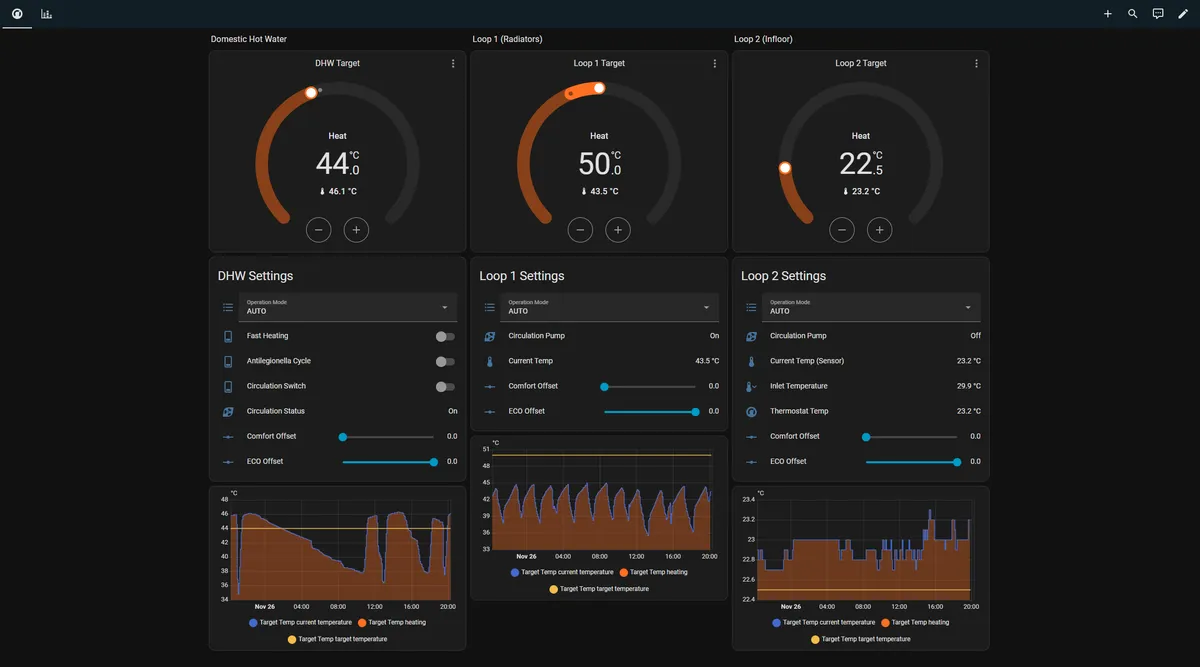Toggle the Antilegionella Cycle switch
Viewport: 1200px width, 667px height.
tap(445, 361)
